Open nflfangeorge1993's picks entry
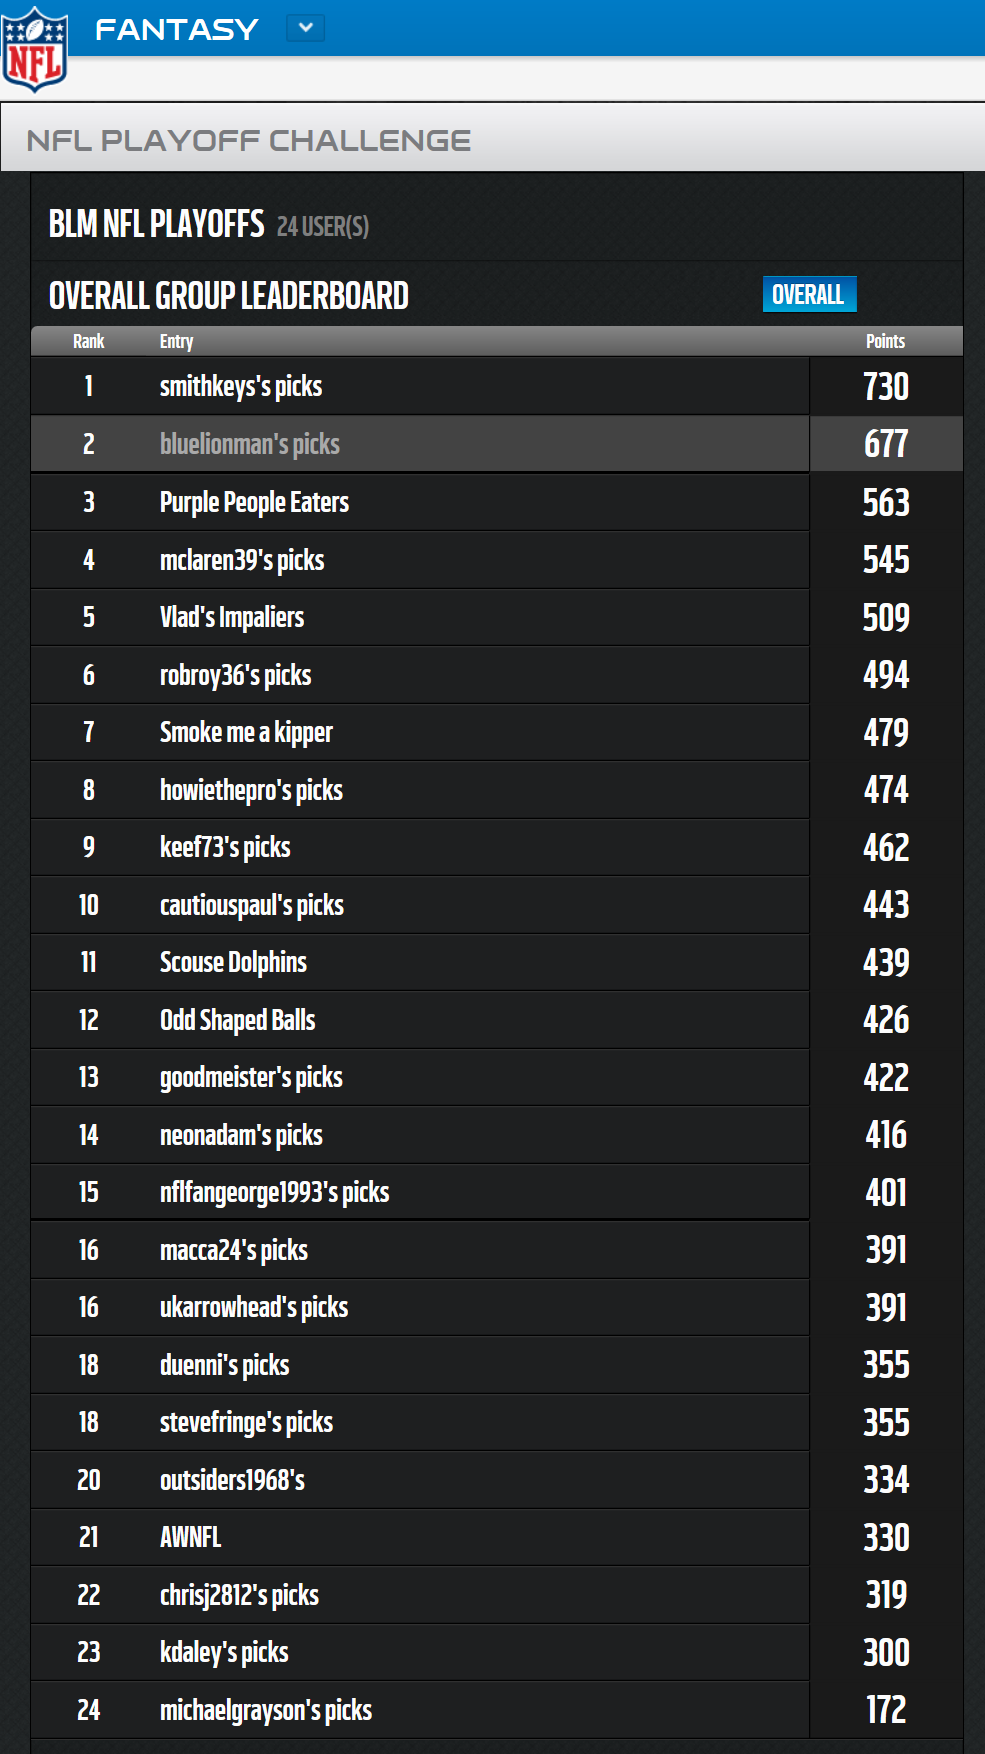 [275, 1192]
